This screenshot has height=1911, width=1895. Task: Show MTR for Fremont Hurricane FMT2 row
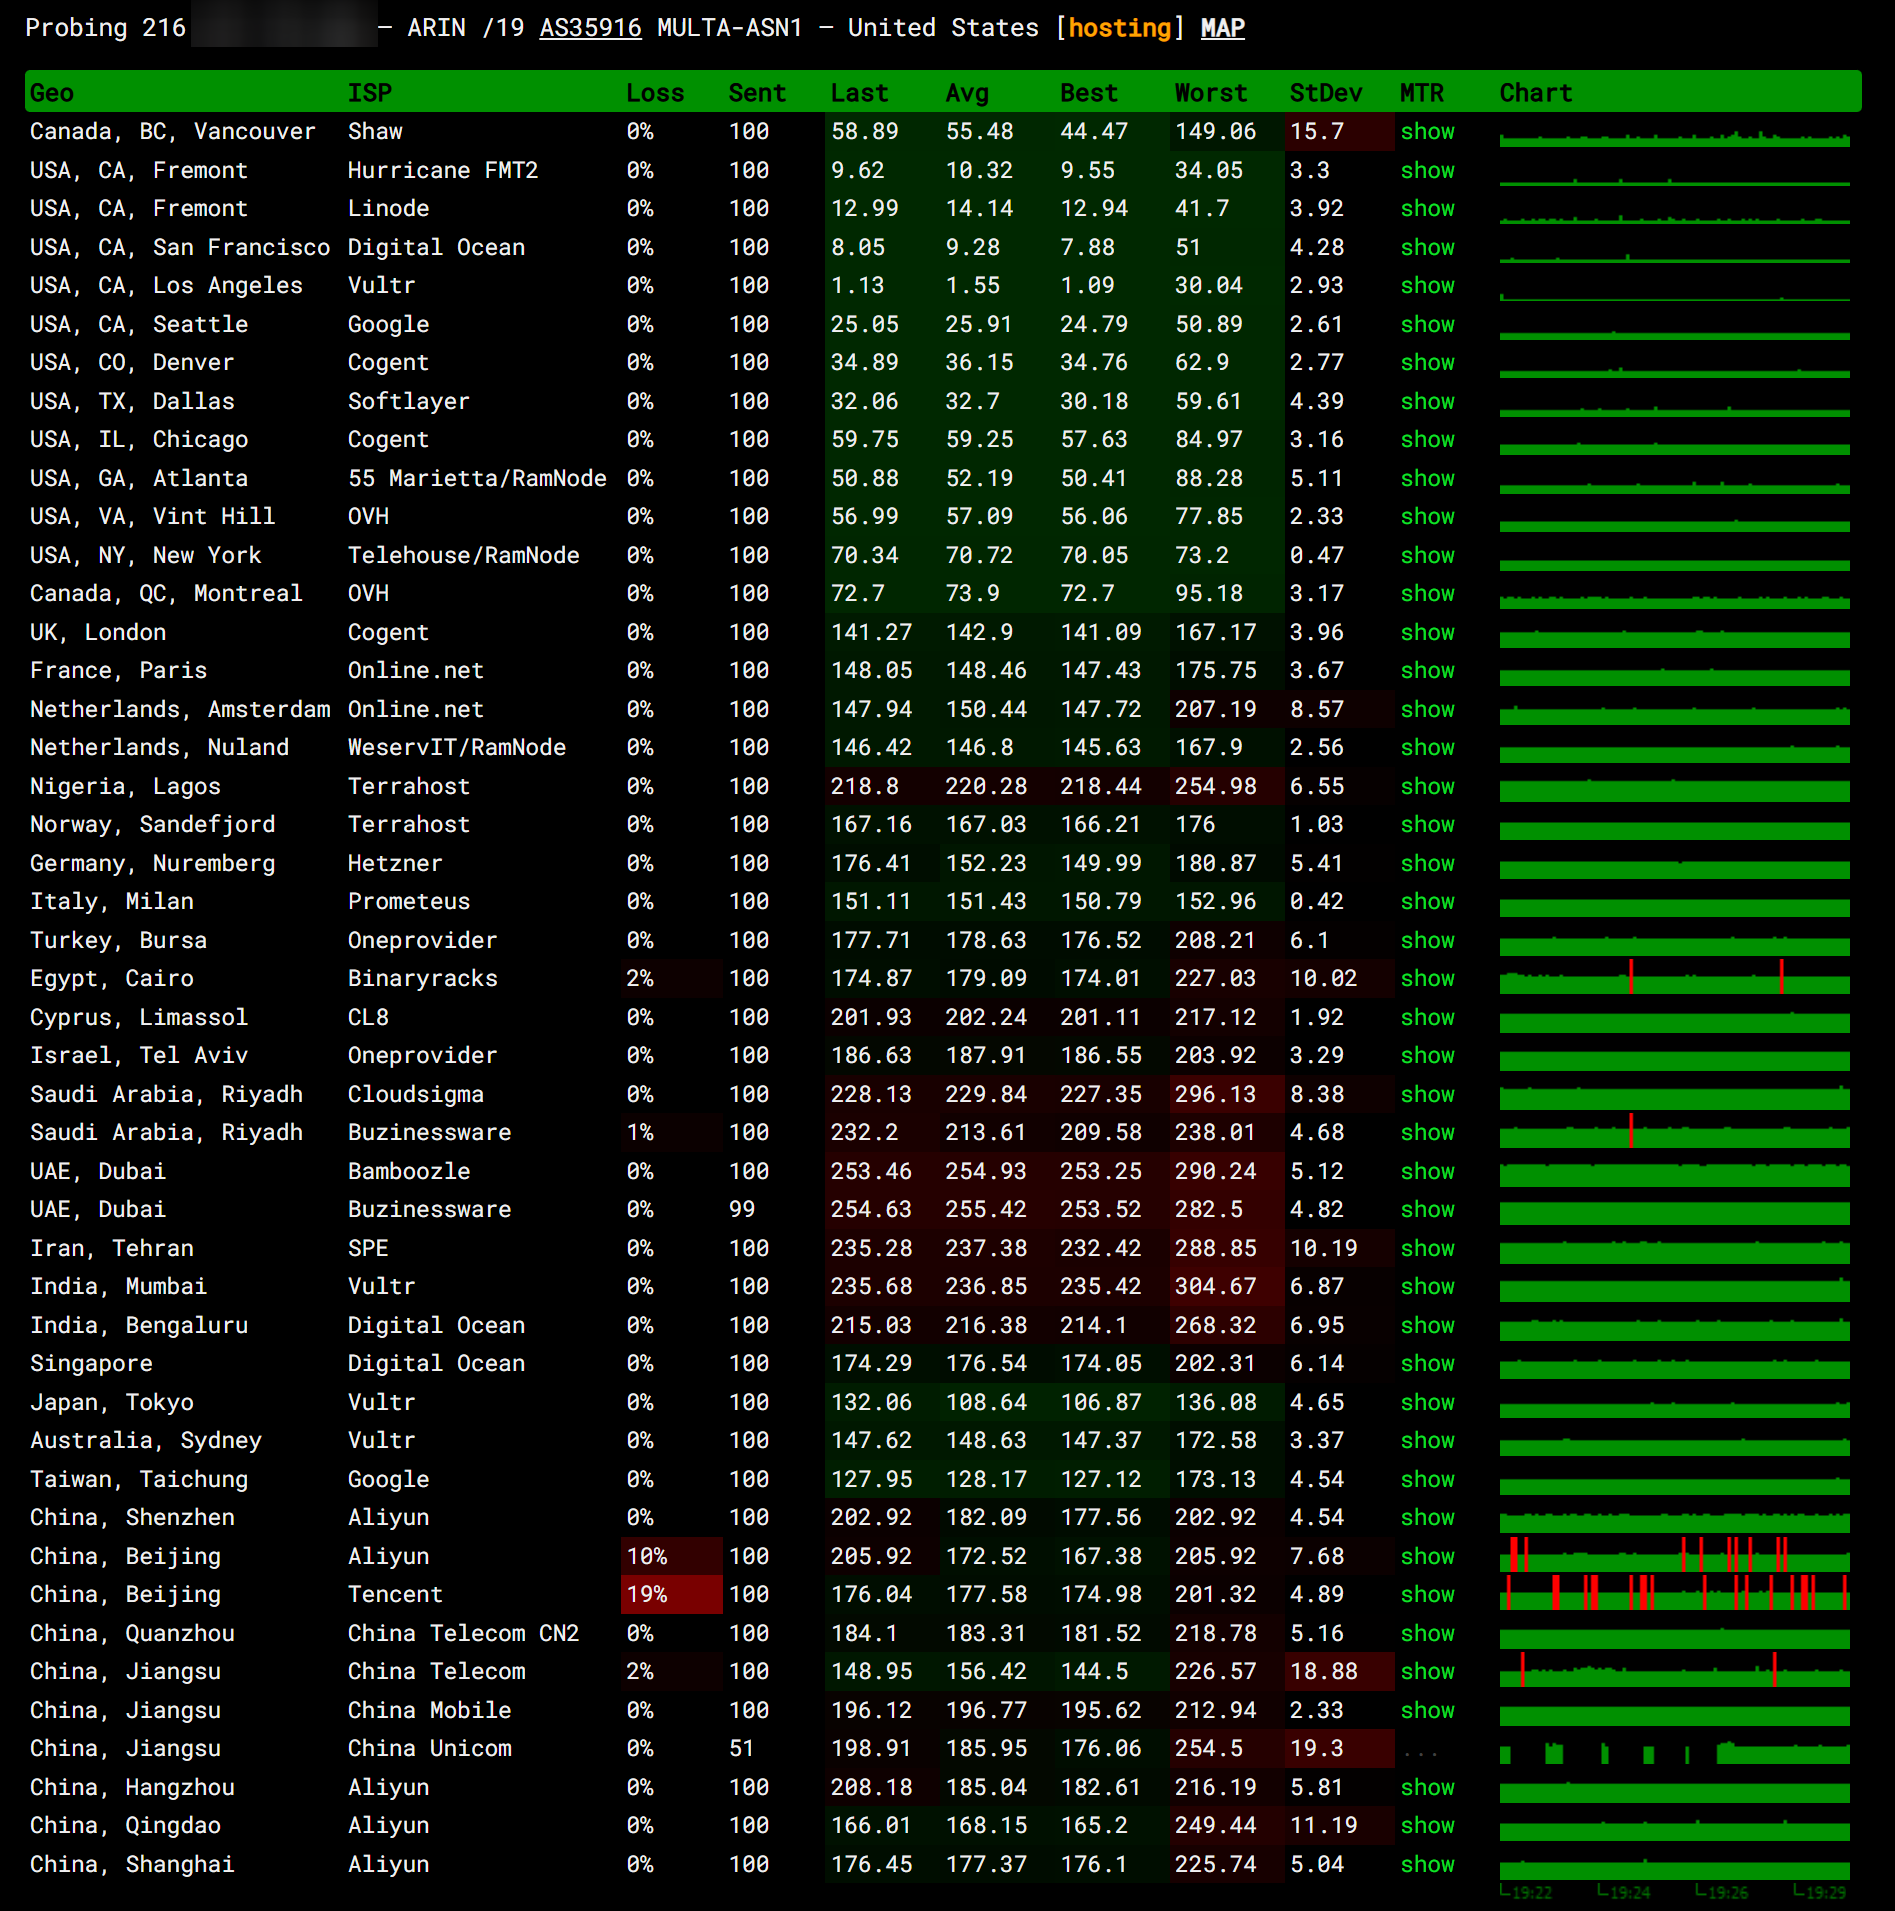pos(1427,170)
